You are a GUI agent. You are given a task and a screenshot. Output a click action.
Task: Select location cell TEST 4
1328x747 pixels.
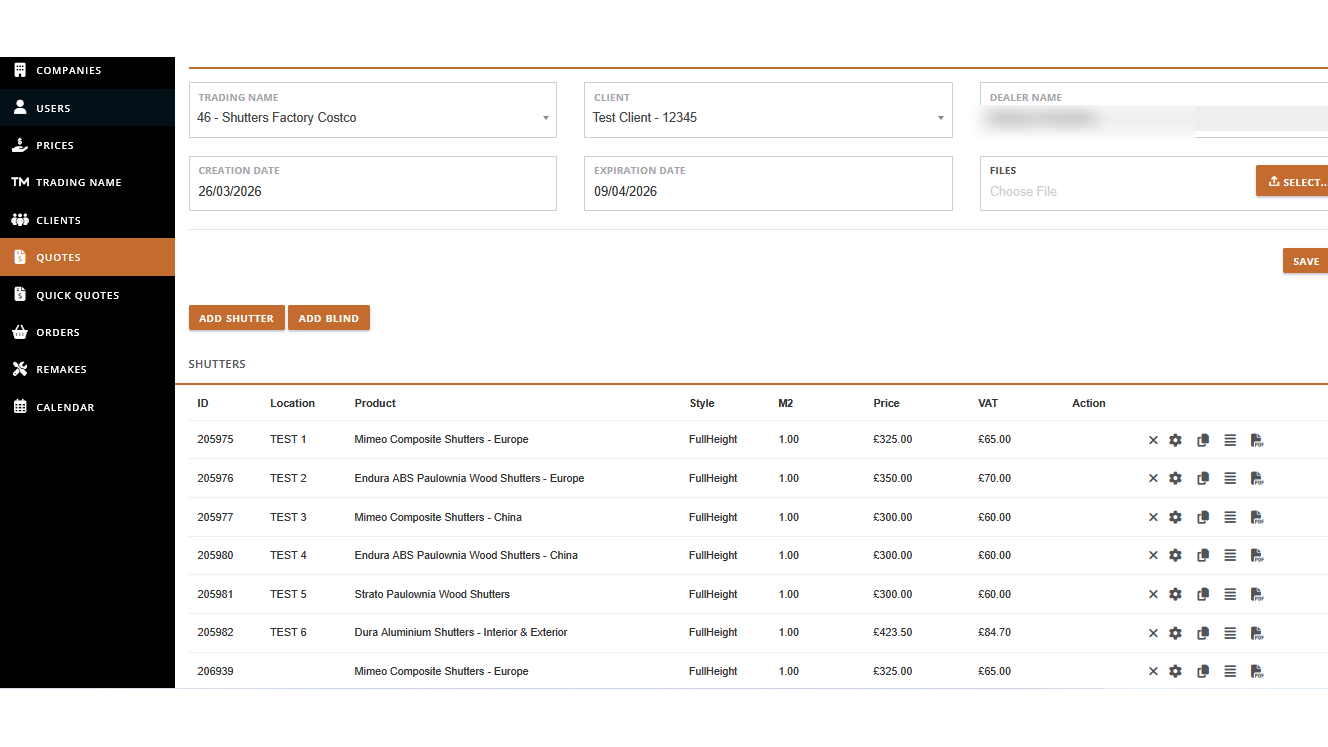coord(288,556)
